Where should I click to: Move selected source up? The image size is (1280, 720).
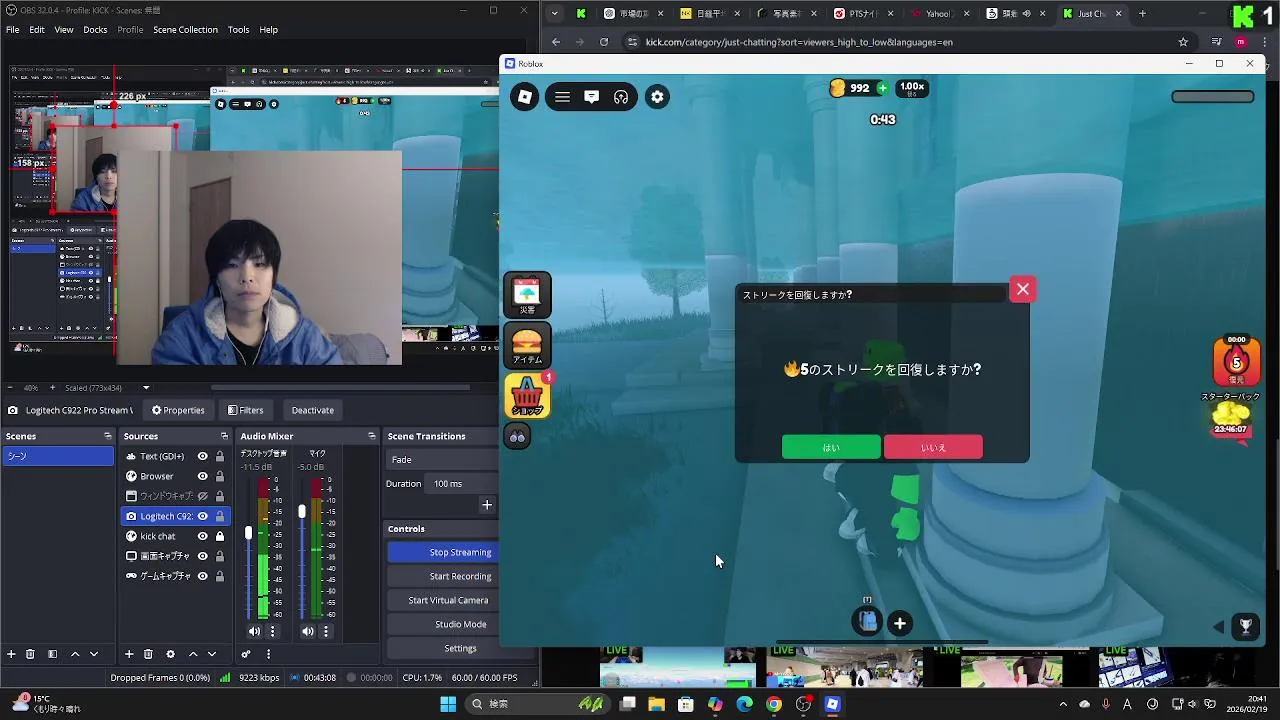(x=193, y=654)
